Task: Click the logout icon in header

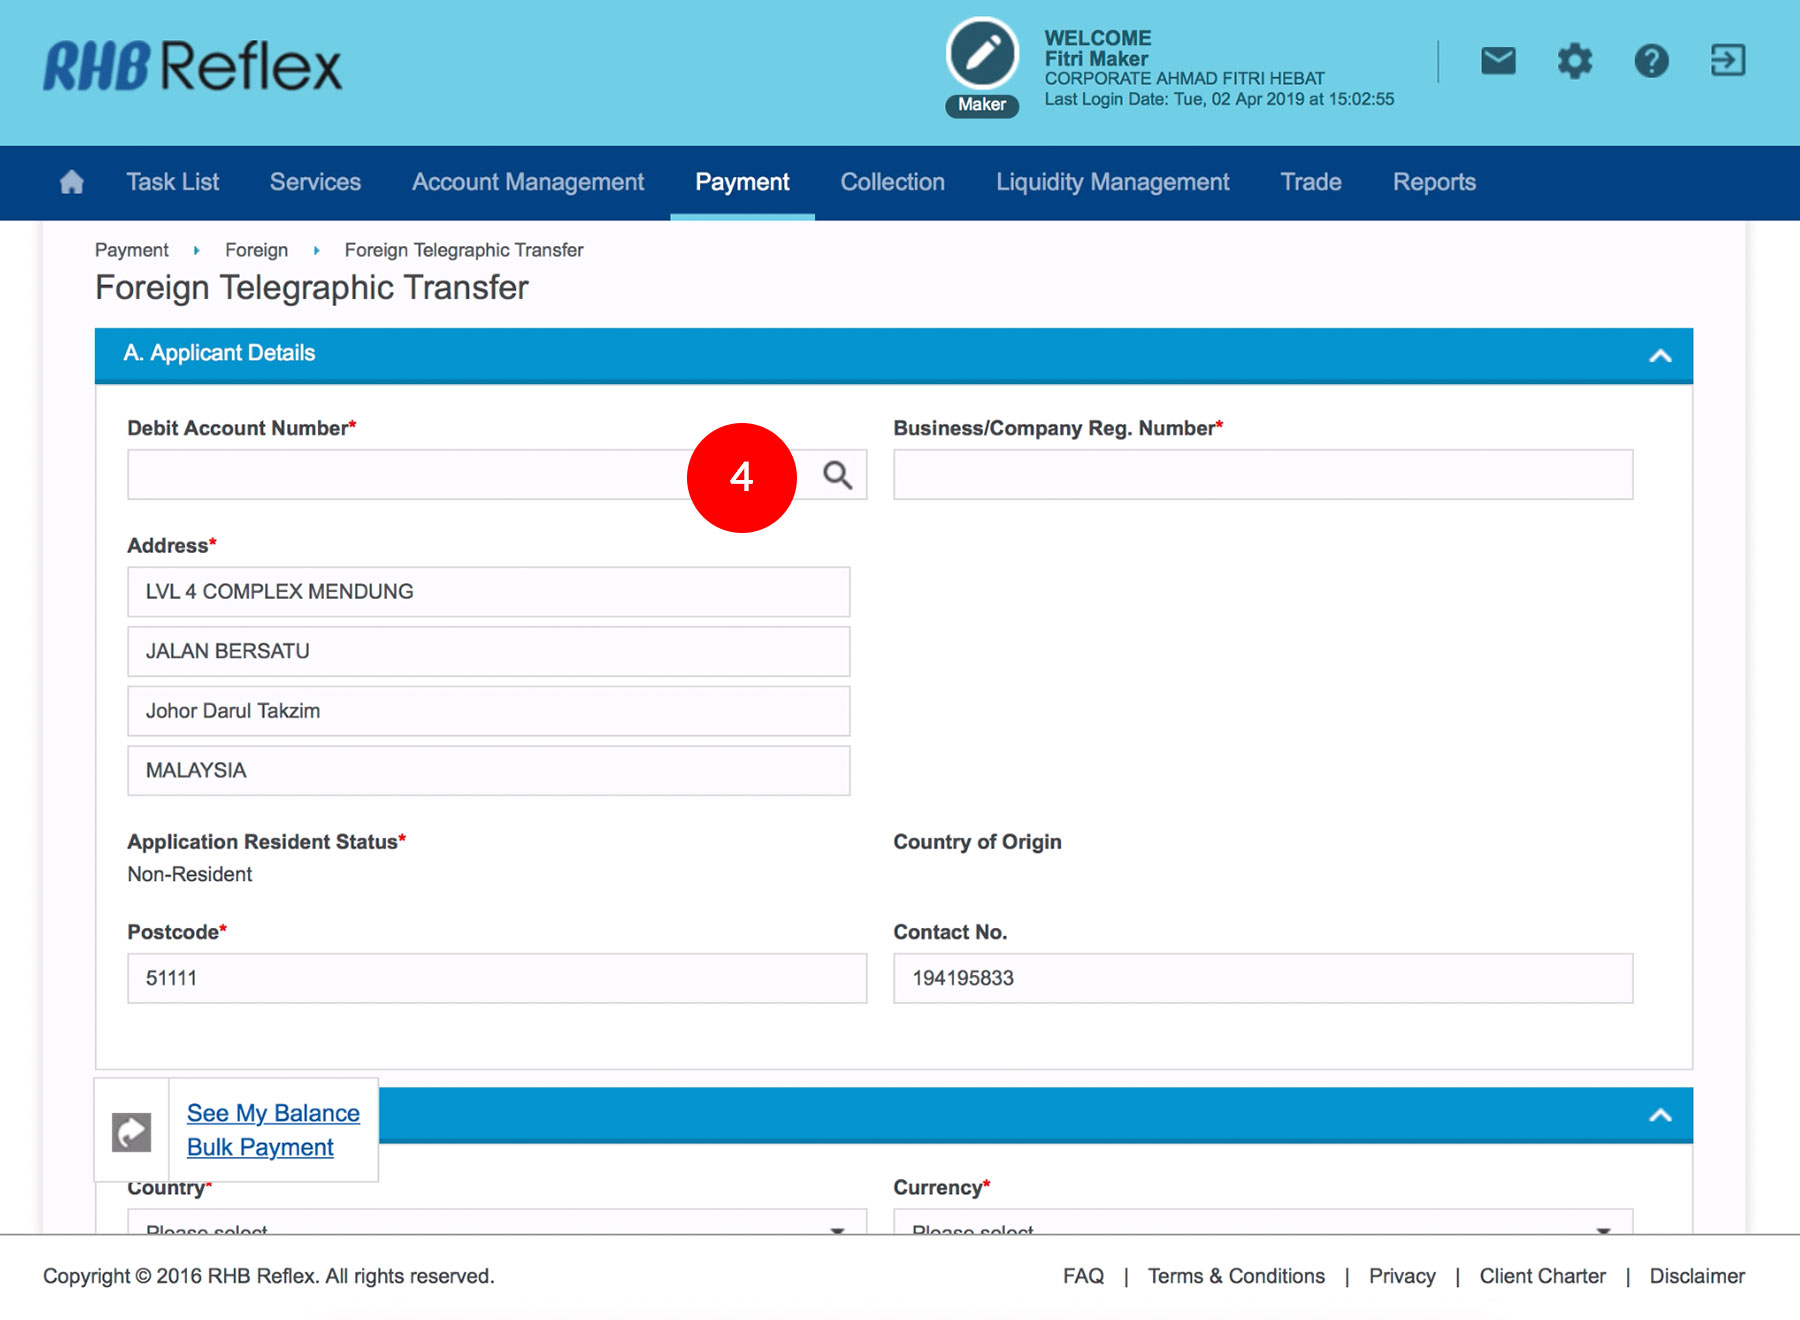Action: [x=1727, y=61]
